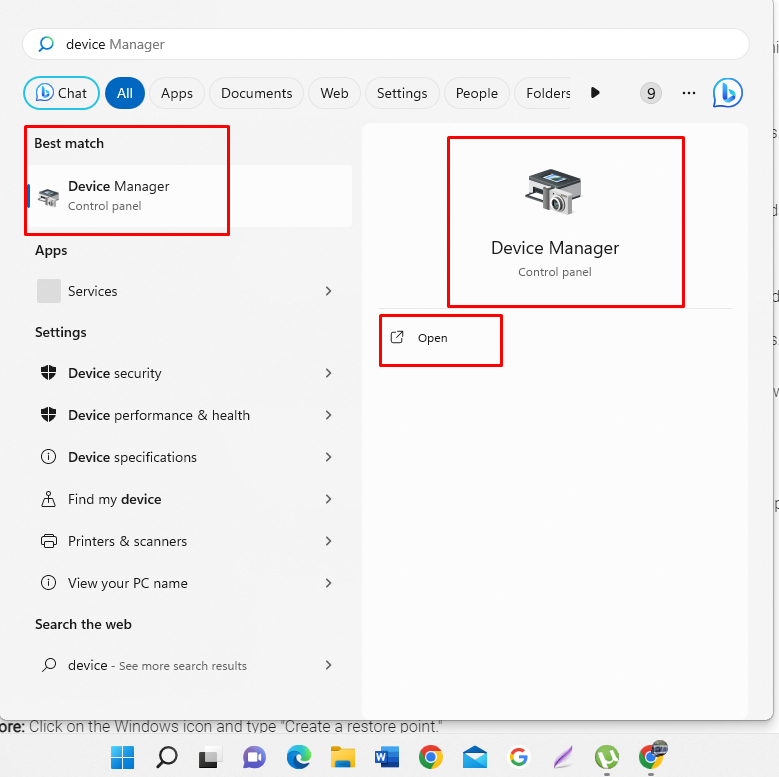This screenshot has width=779, height=777.
Task: Switch to the Folders filter tab
Action: coord(543,93)
